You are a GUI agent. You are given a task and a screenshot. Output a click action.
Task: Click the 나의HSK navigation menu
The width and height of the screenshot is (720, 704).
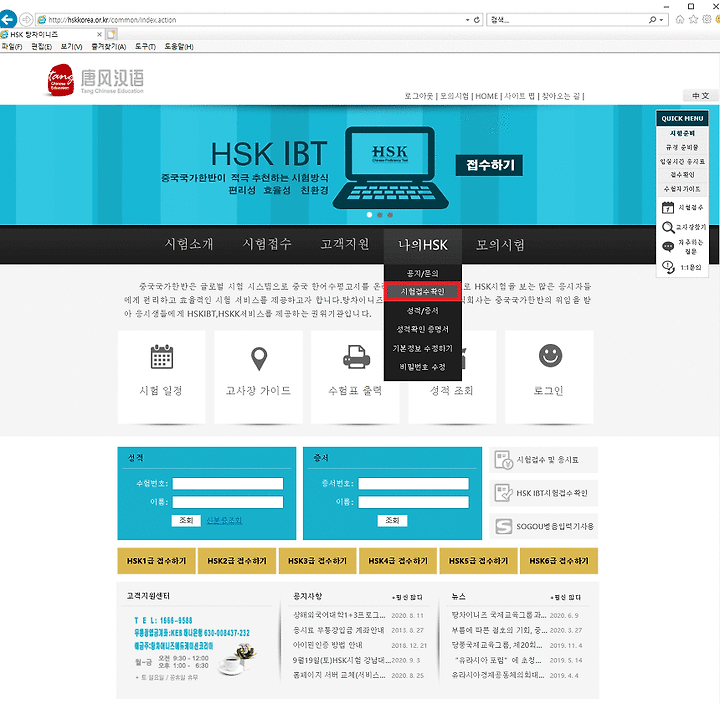(x=422, y=245)
